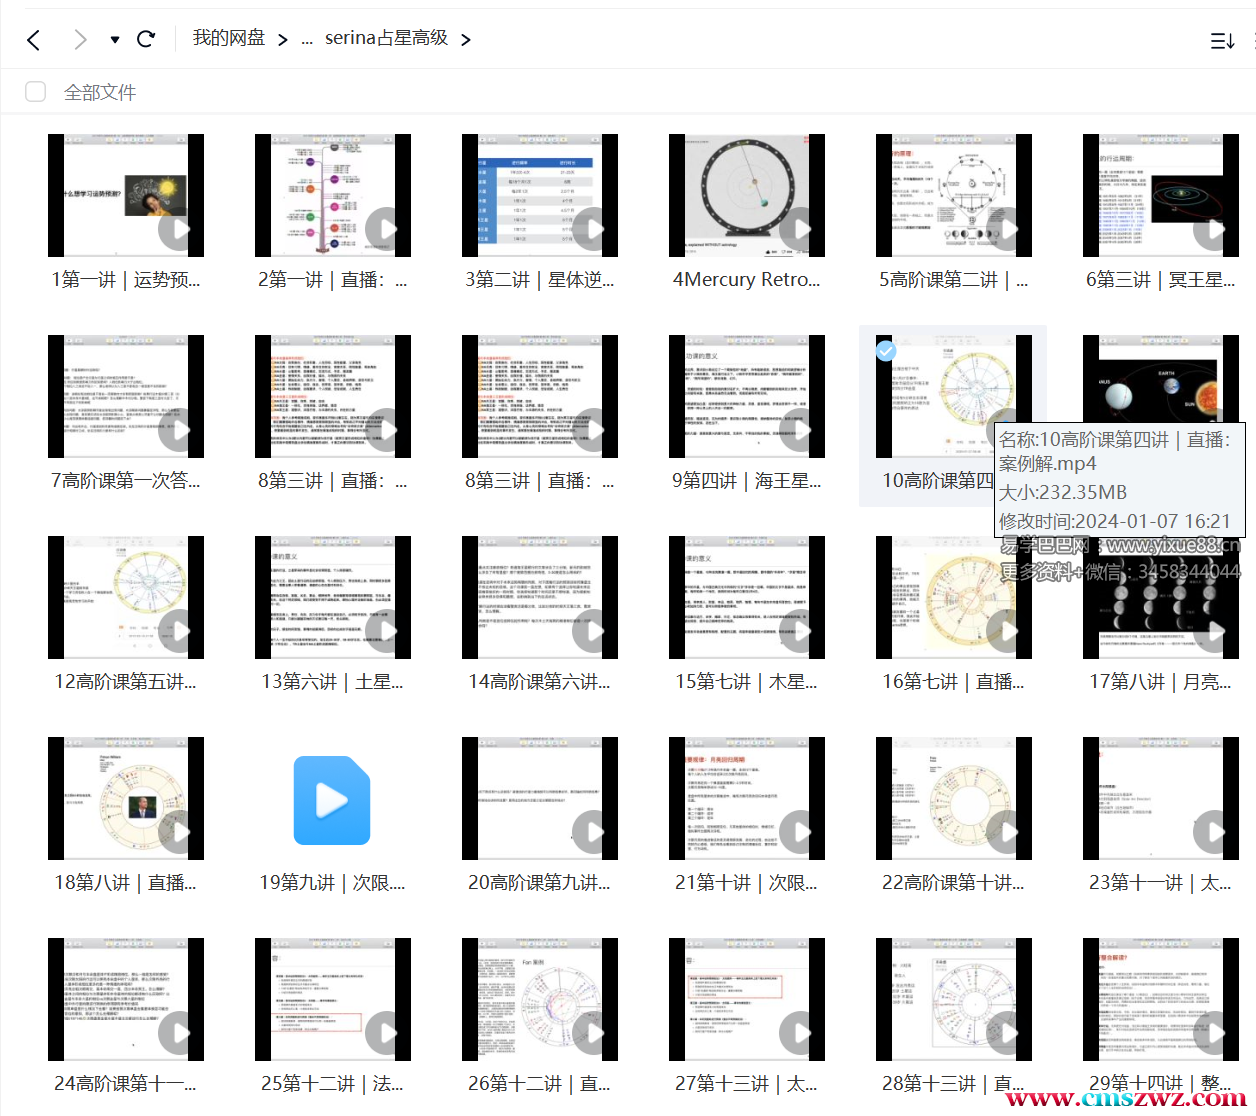Expand the chevron after 我的网盘
This screenshot has width=1256, height=1116.
coord(283,40)
